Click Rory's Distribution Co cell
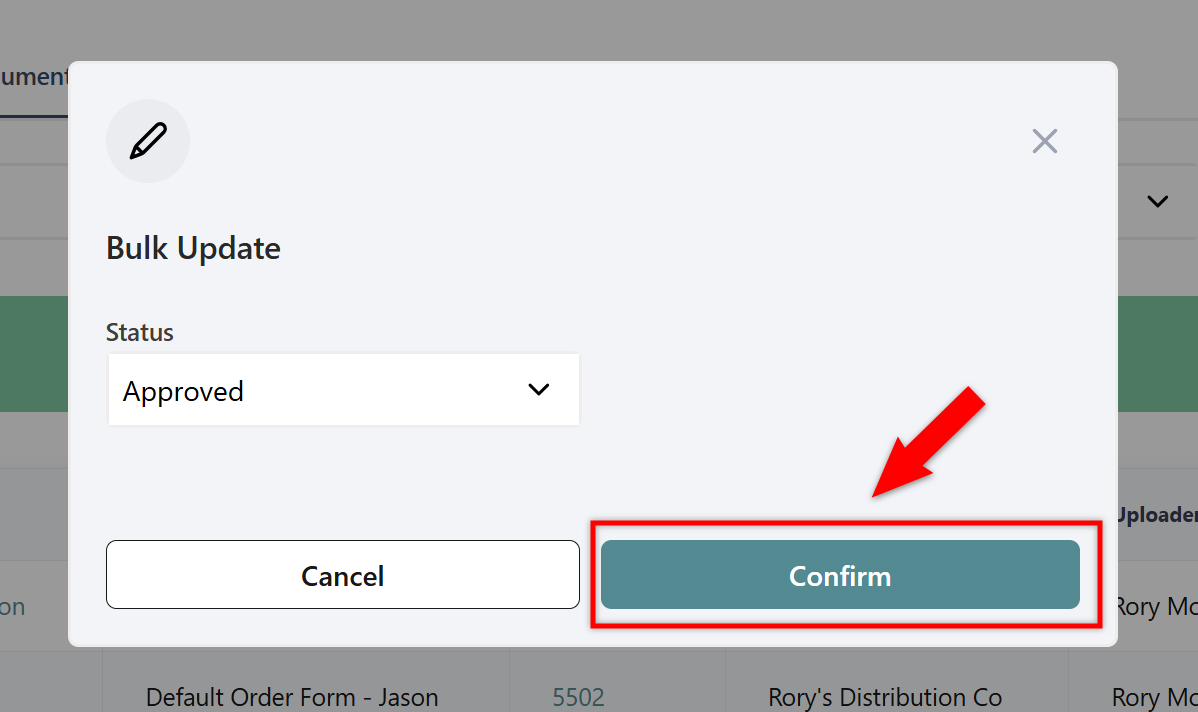The width and height of the screenshot is (1198, 712). coord(885,697)
